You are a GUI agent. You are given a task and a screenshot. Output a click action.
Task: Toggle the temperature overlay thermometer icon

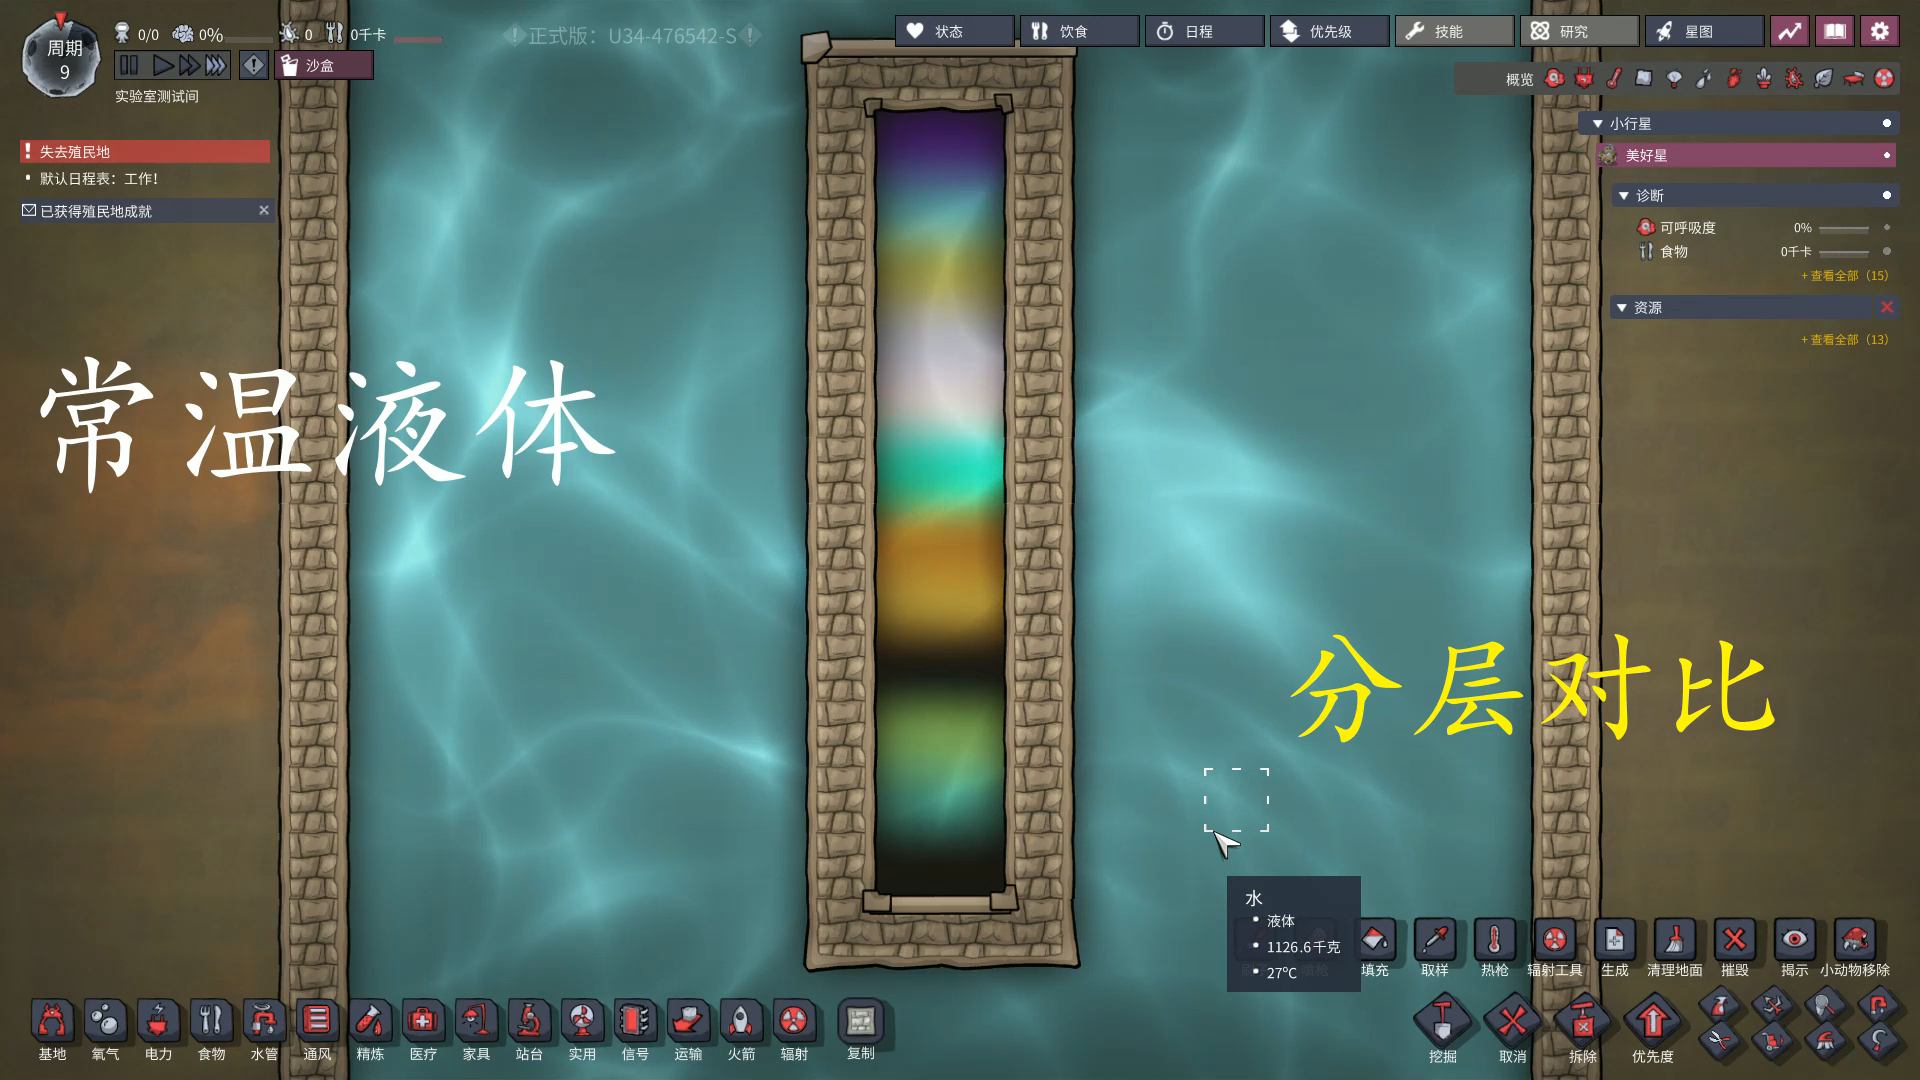pyautogui.click(x=1614, y=78)
